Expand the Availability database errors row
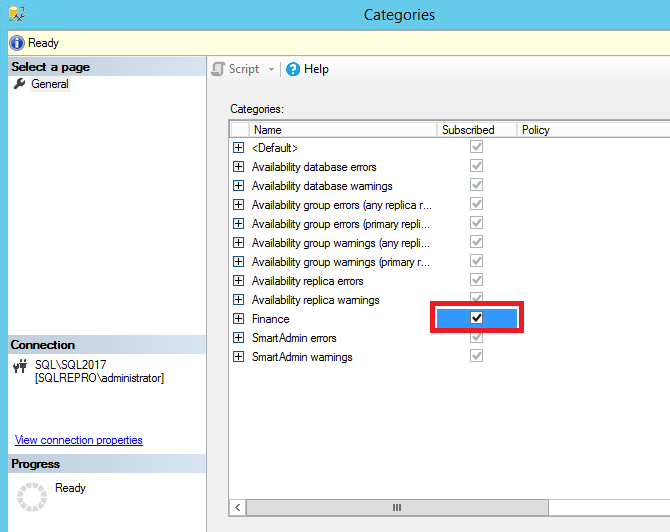This screenshot has height=532, width=670. tap(238, 167)
